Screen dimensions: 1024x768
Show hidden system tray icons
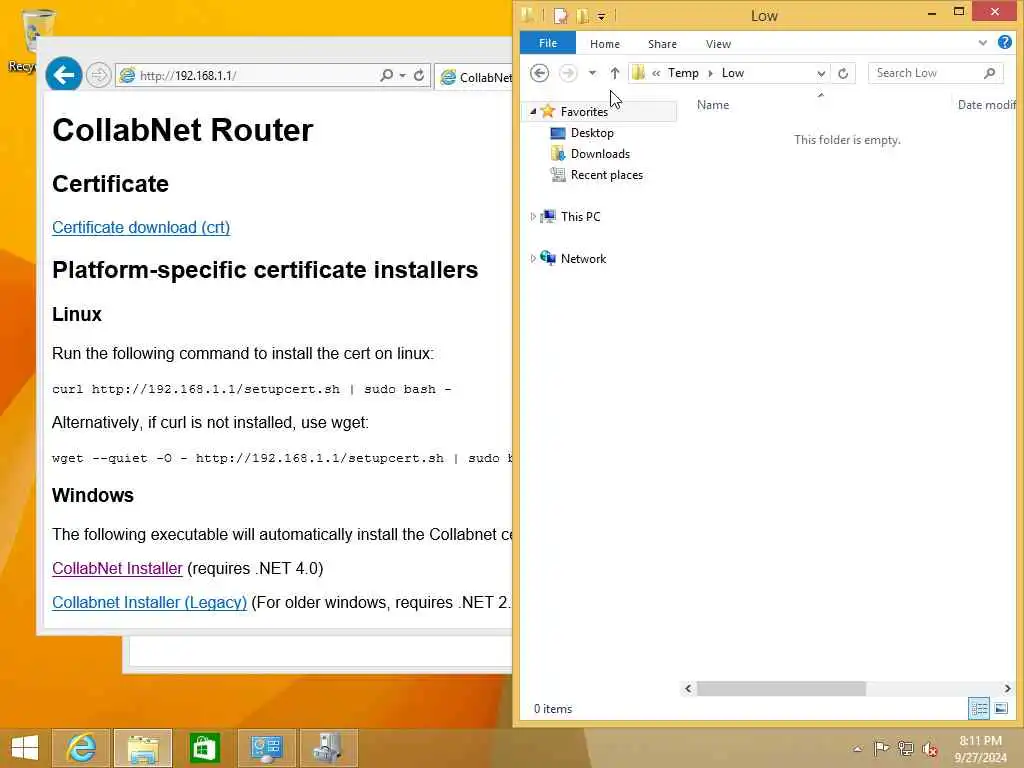pos(857,749)
